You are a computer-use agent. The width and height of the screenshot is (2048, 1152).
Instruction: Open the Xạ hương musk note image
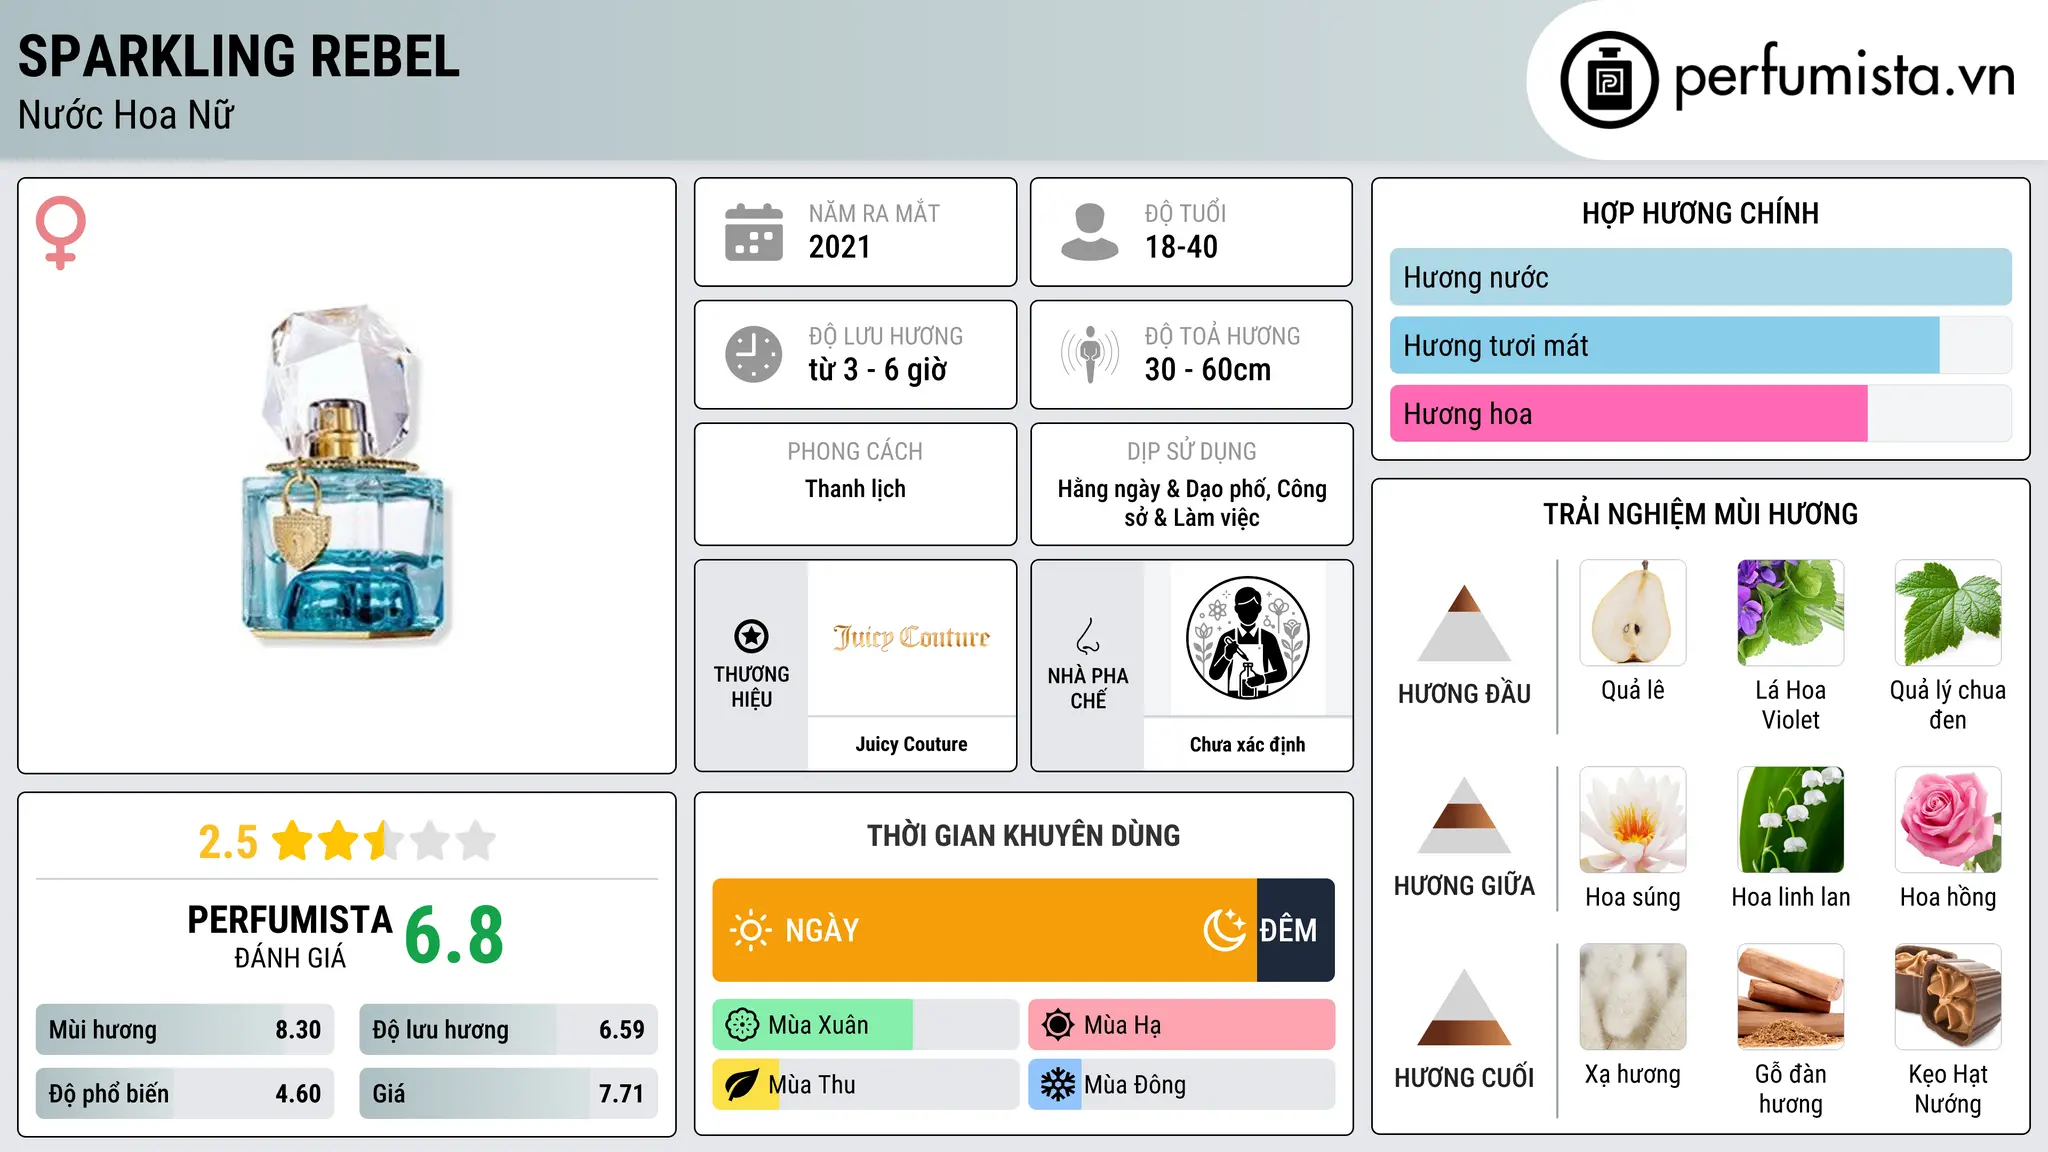[x=1633, y=997]
